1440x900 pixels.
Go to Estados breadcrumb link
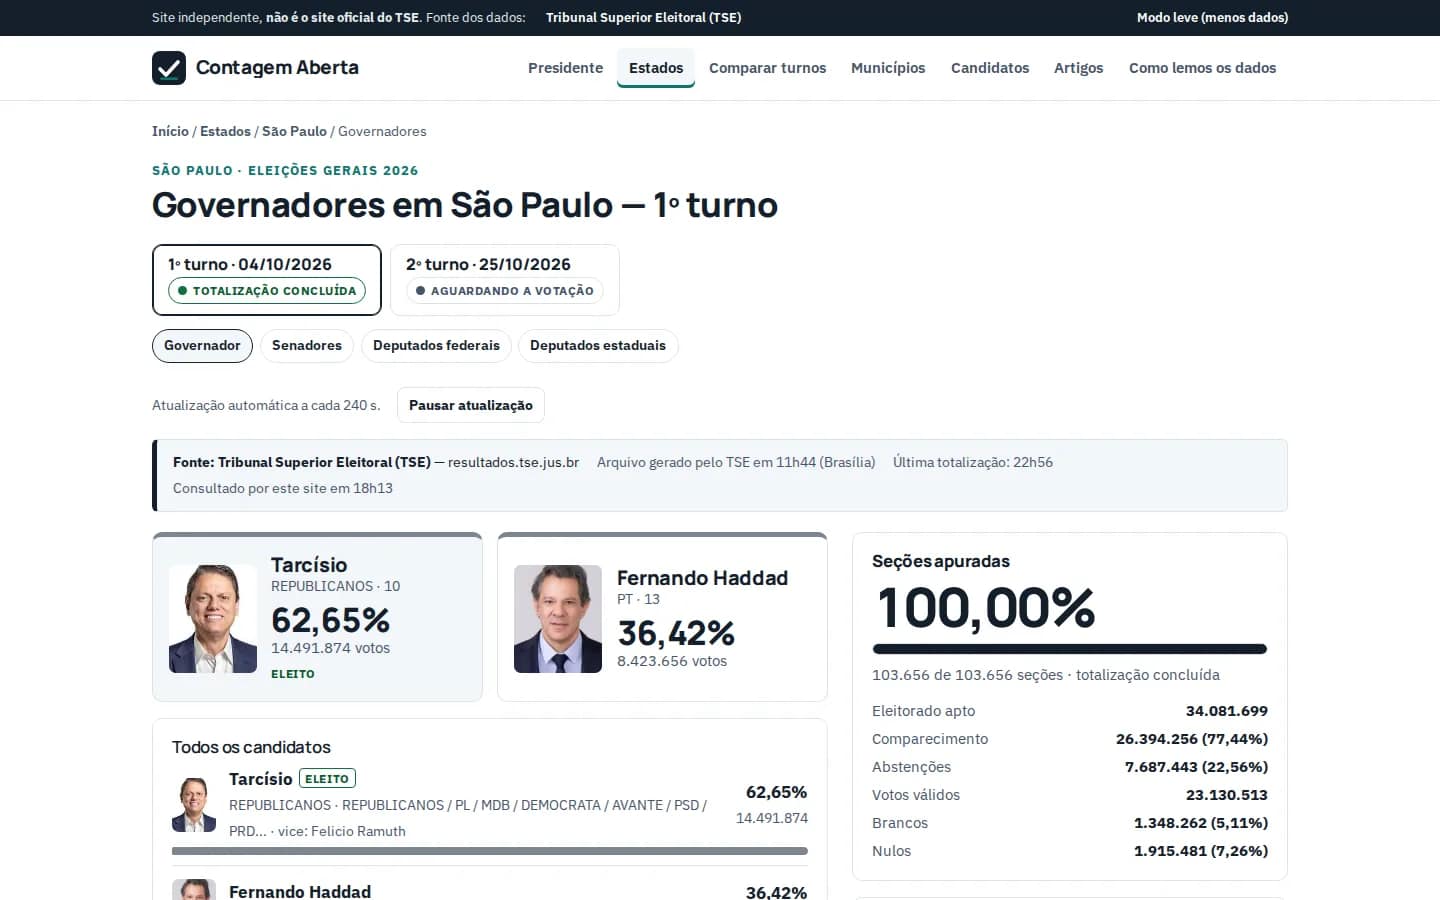[225, 131]
